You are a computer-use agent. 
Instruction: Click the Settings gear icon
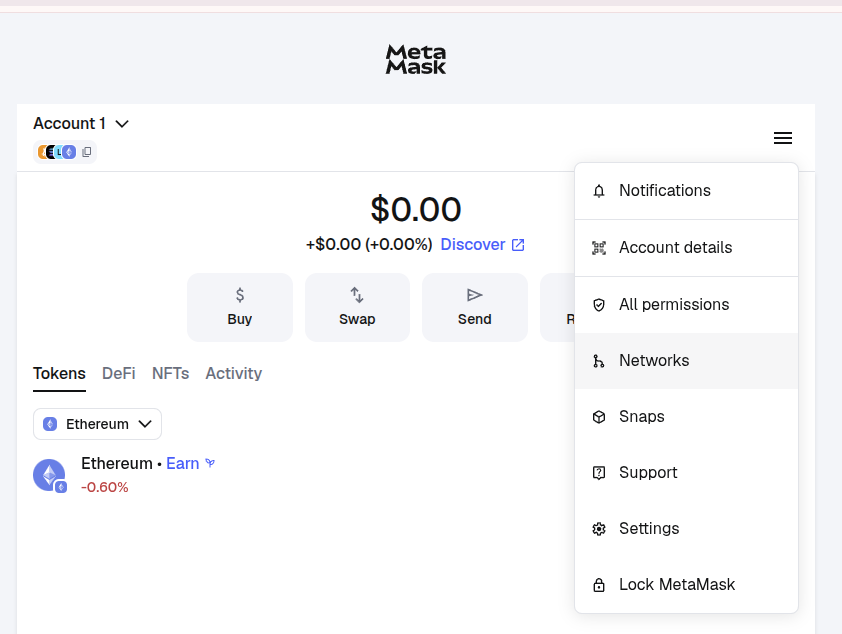(599, 528)
